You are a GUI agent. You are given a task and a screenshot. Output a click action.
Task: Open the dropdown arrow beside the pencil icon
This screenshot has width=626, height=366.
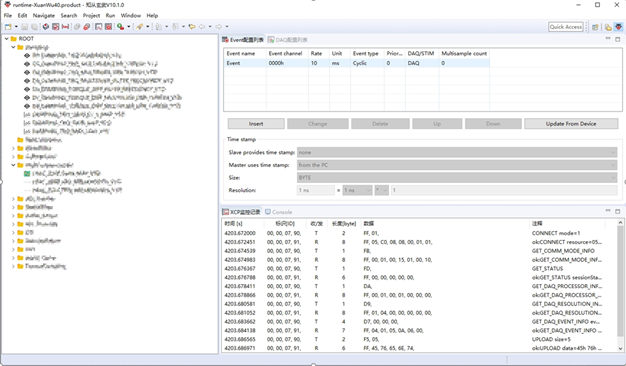148,27
